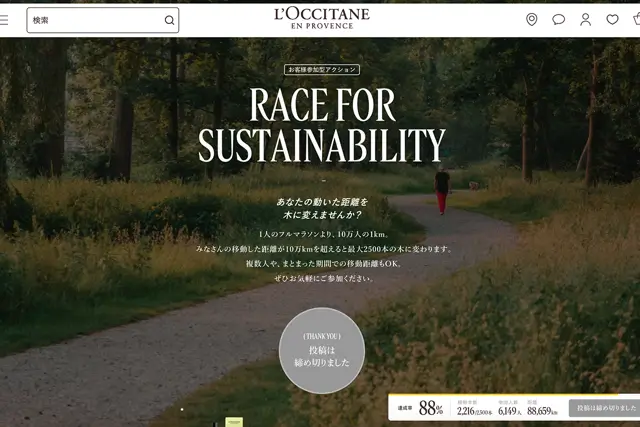Click the L'Occitane en Provence logo
The image size is (640, 427).
point(322,18)
